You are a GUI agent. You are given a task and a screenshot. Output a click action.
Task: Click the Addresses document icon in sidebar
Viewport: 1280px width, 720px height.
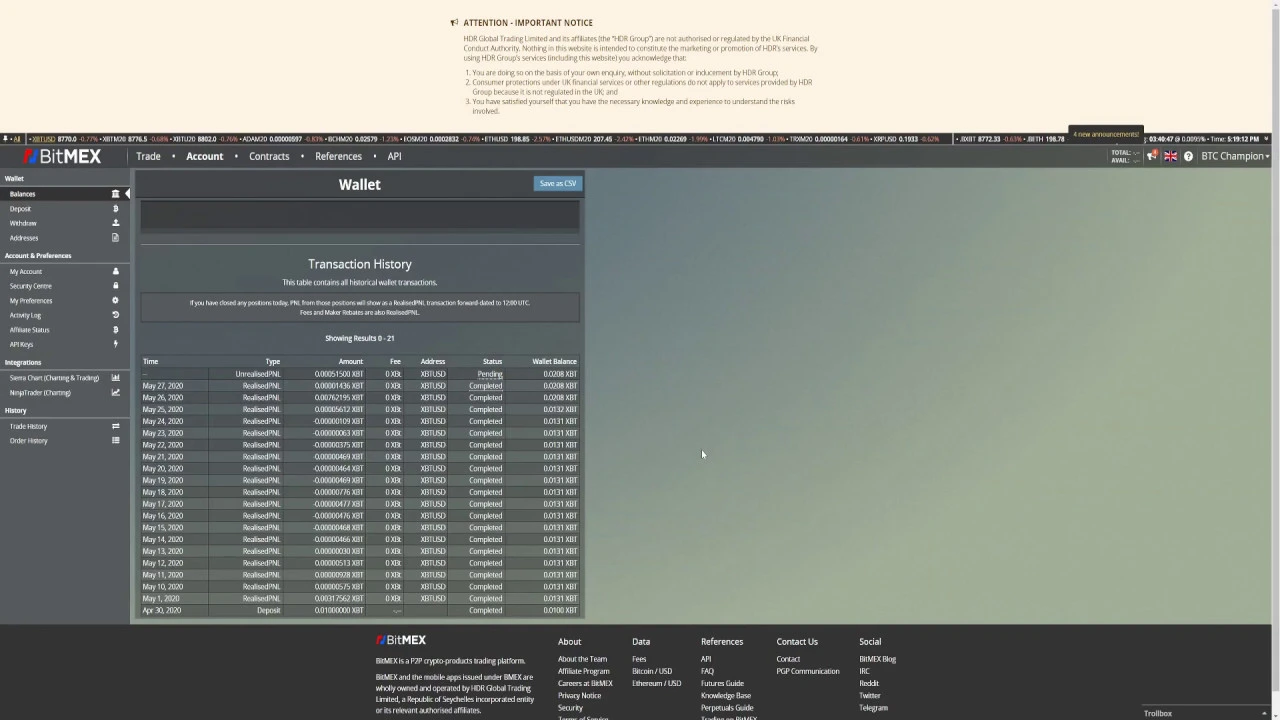click(115, 238)
